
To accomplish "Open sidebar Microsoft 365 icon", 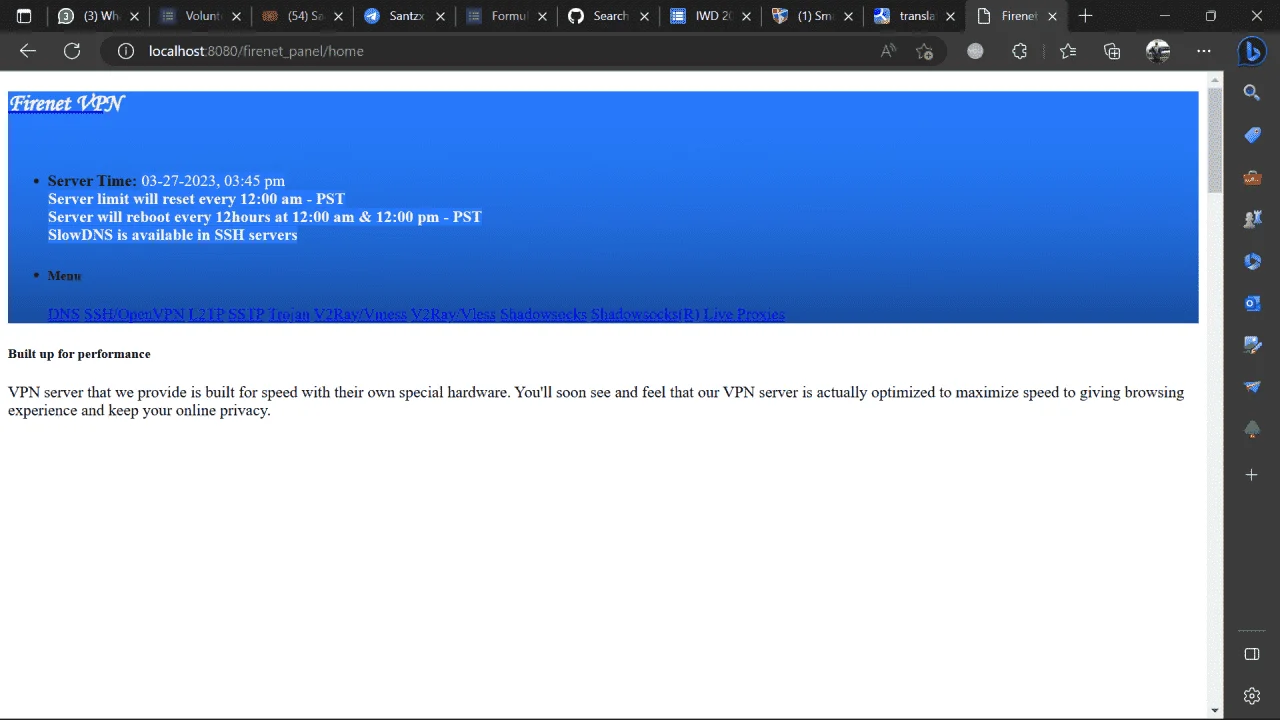I will pos(1251,261).
